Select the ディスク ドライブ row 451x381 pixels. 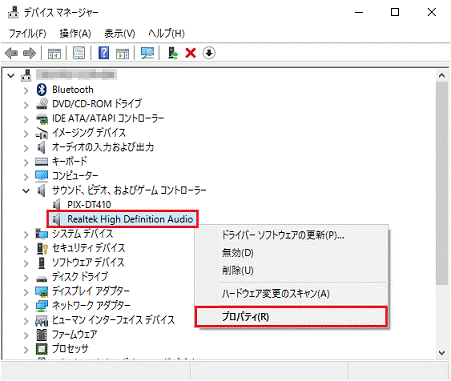click(x=80, y=277)
